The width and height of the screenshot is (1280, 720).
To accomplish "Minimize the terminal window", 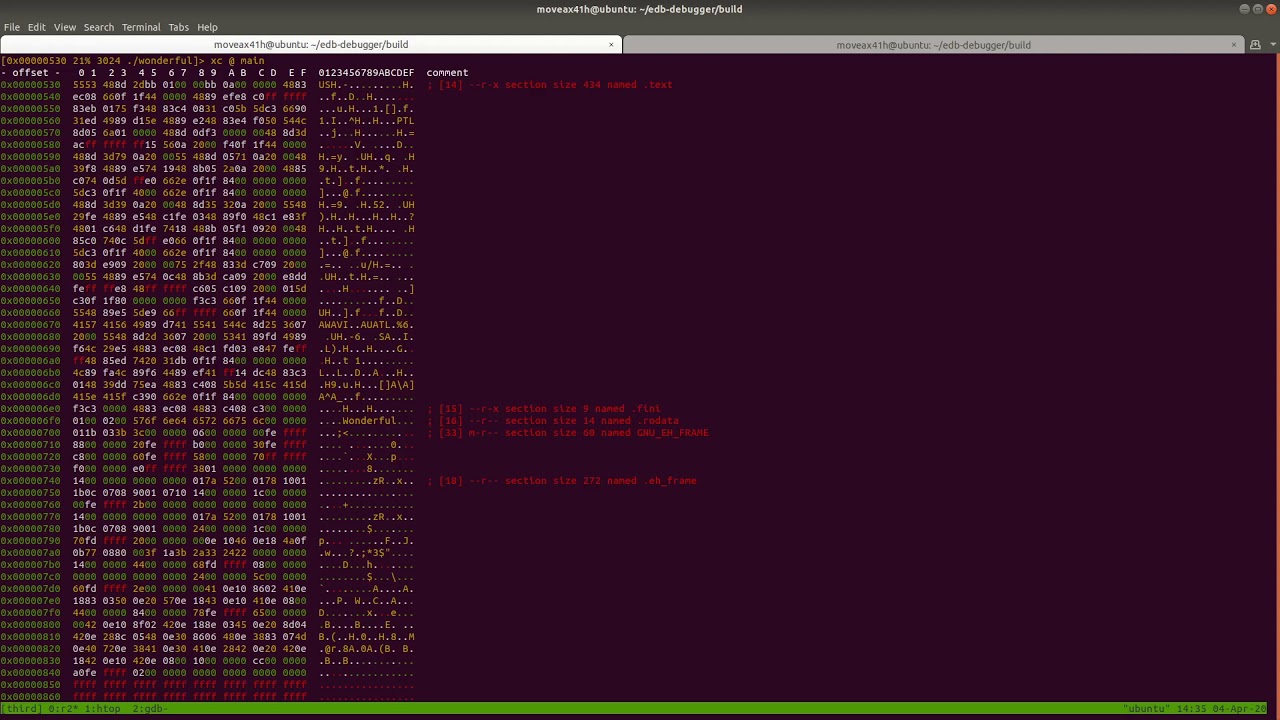I will (x=1244, y=9).
